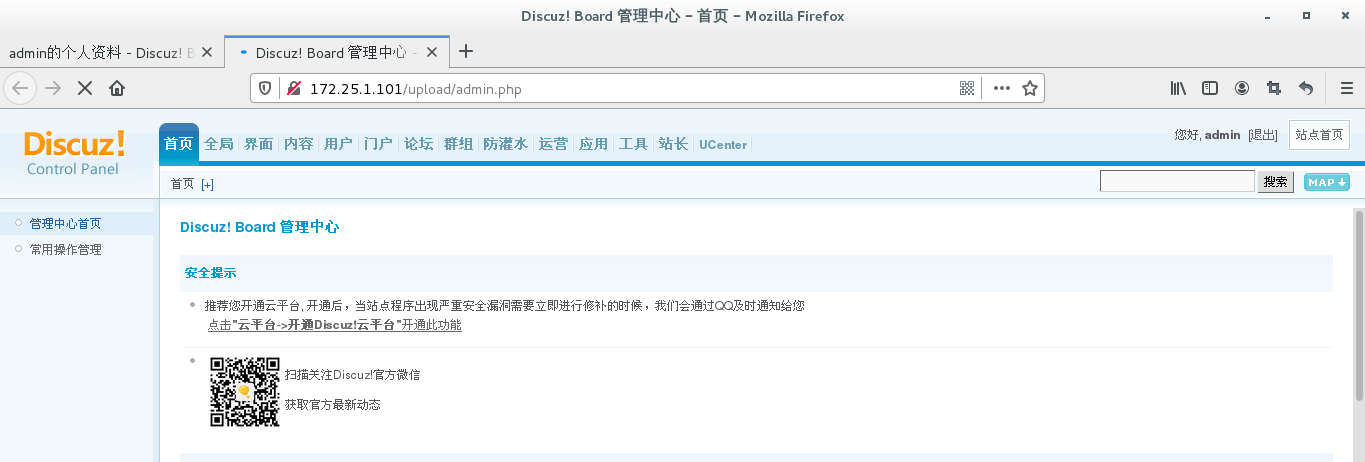1365x462 pixels.
Task: Open the 站长 menu
Action: [x=673, y=144]
